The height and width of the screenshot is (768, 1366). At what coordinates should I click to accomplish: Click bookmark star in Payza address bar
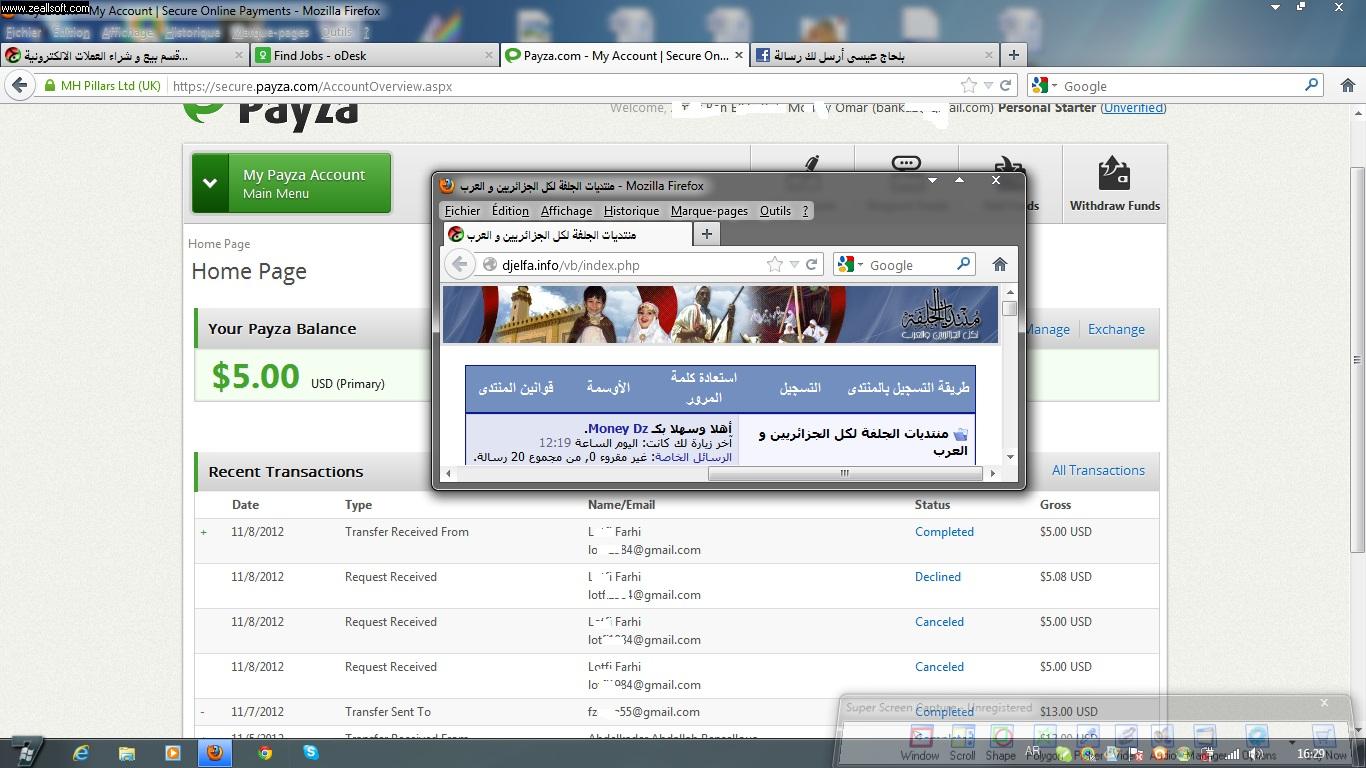coord(968,86)
